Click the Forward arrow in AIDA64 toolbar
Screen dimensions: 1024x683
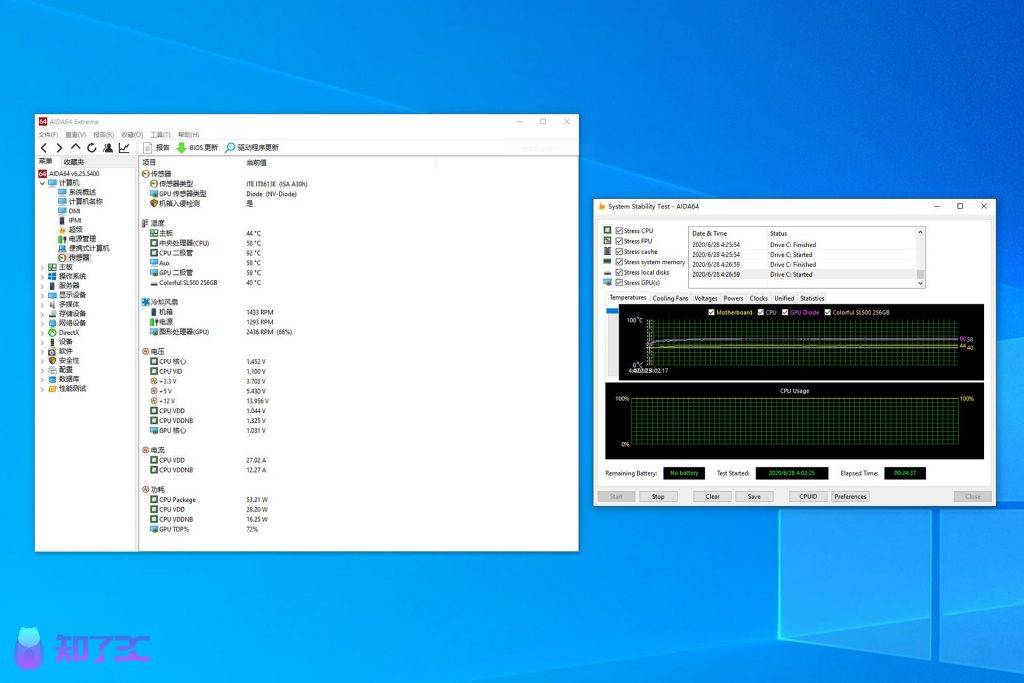pyautogui.click(x=59, y=148)
